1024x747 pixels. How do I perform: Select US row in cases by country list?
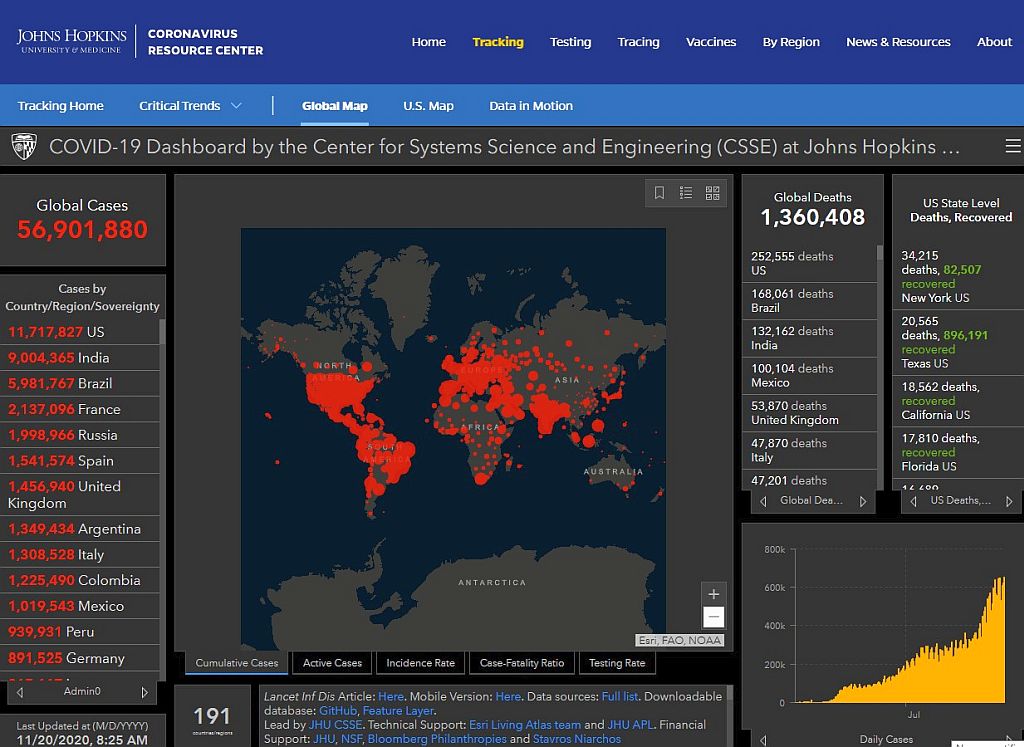click(x=80, y=332)
